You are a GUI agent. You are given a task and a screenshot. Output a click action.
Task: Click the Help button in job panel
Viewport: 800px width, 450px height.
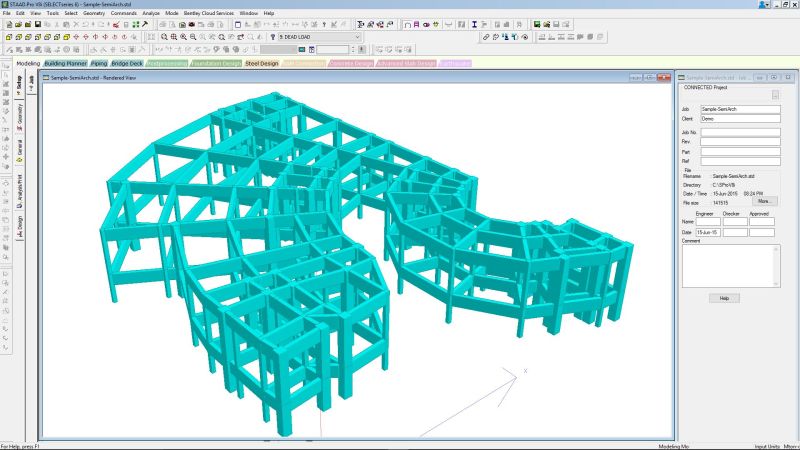[724, 298]
